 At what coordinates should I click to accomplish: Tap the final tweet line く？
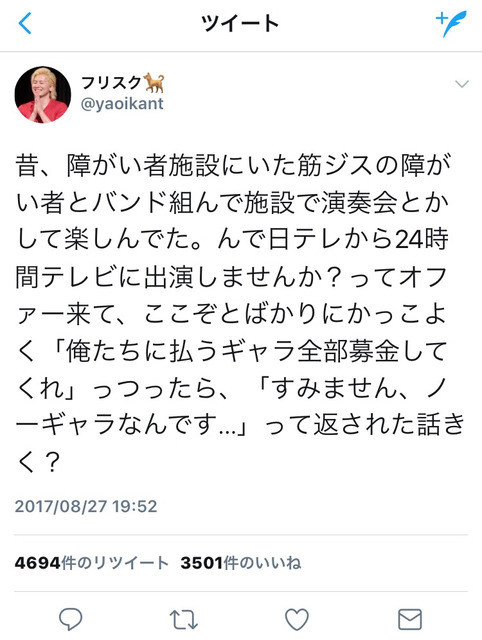coord(38,462)
